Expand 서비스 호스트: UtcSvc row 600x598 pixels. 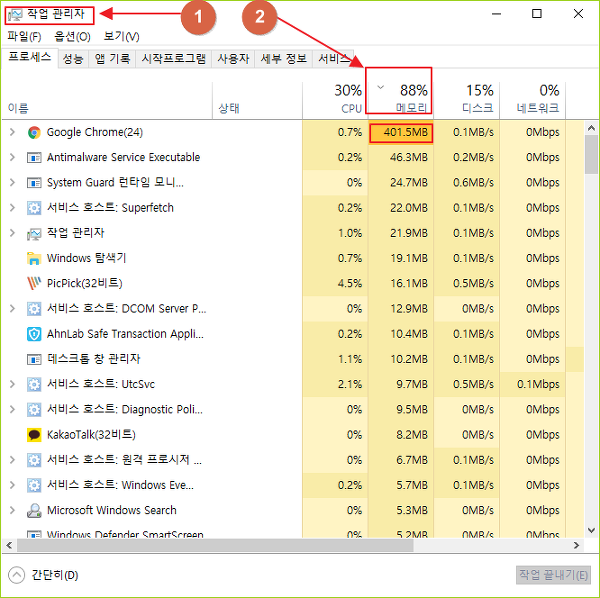coord(12,384)
